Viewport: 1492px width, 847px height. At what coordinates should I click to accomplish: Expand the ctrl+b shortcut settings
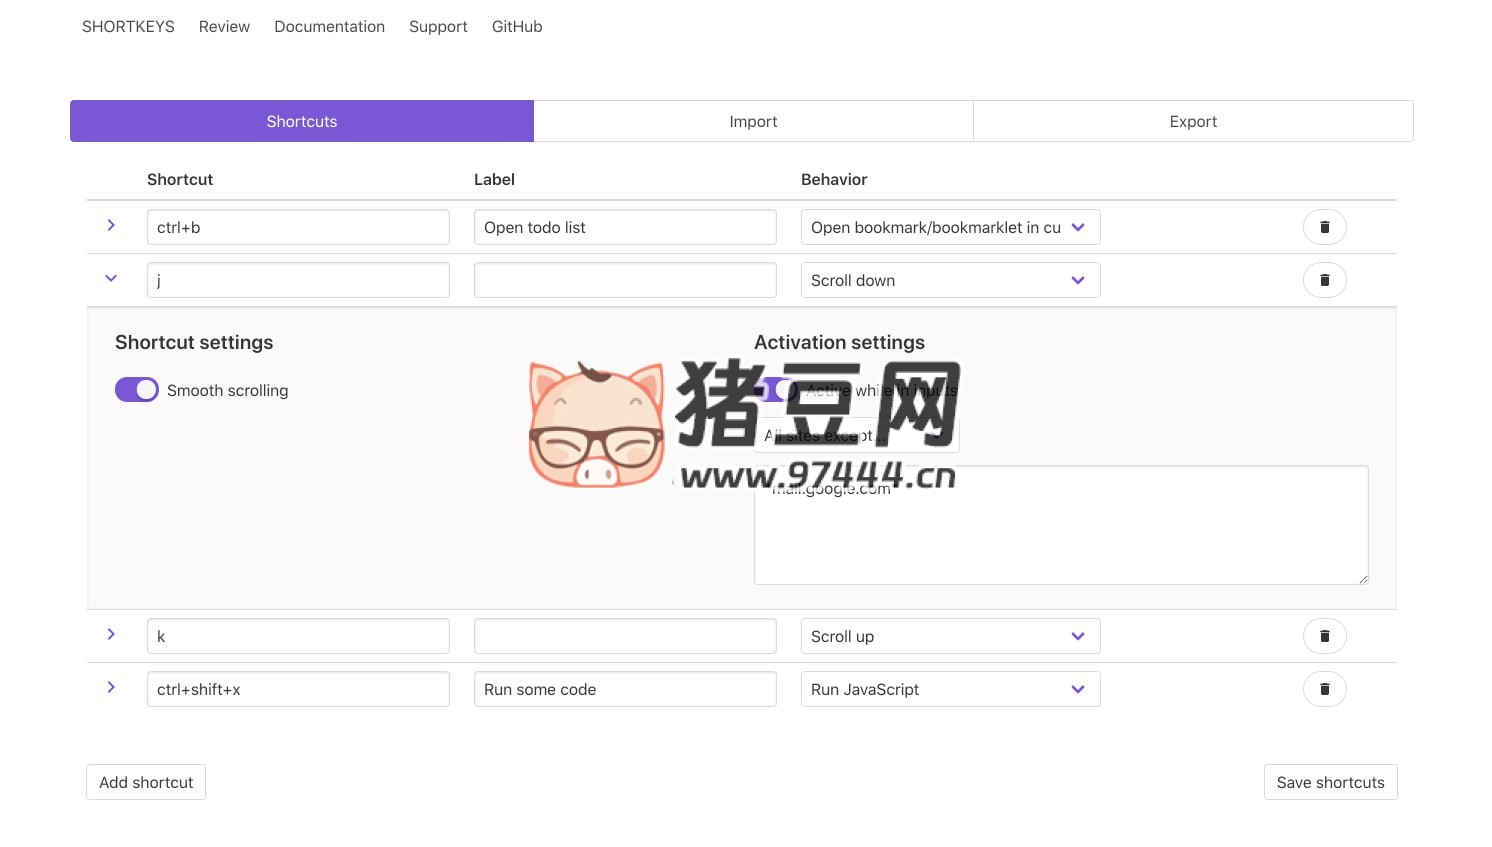pyautogui.click(x=111, y=226)
